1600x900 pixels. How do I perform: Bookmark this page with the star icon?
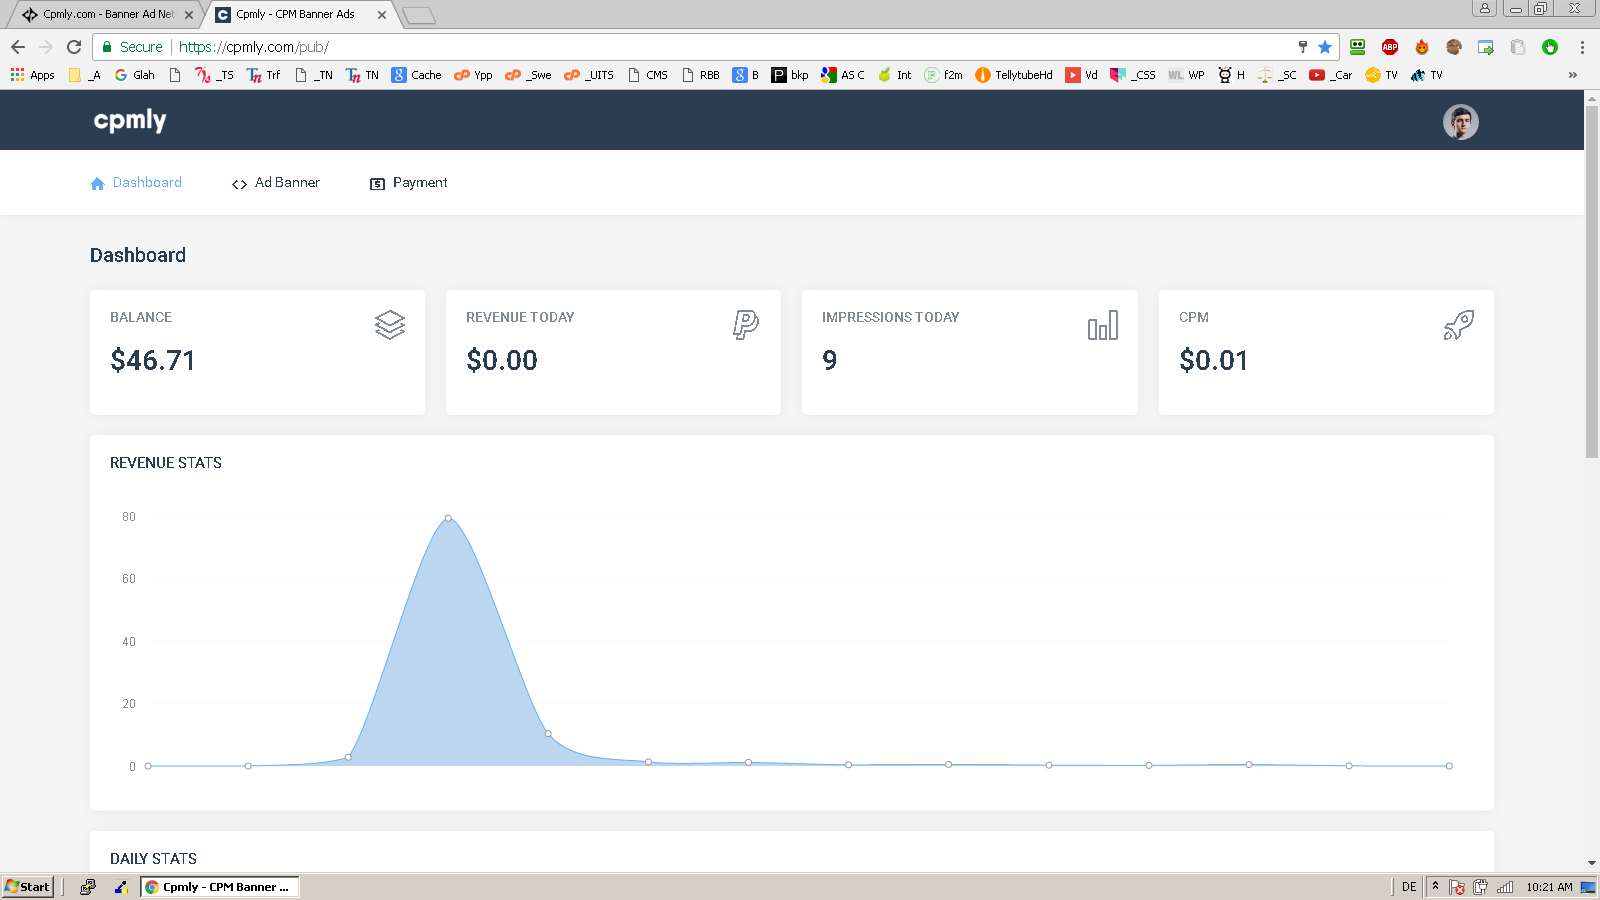point(1325,47)
